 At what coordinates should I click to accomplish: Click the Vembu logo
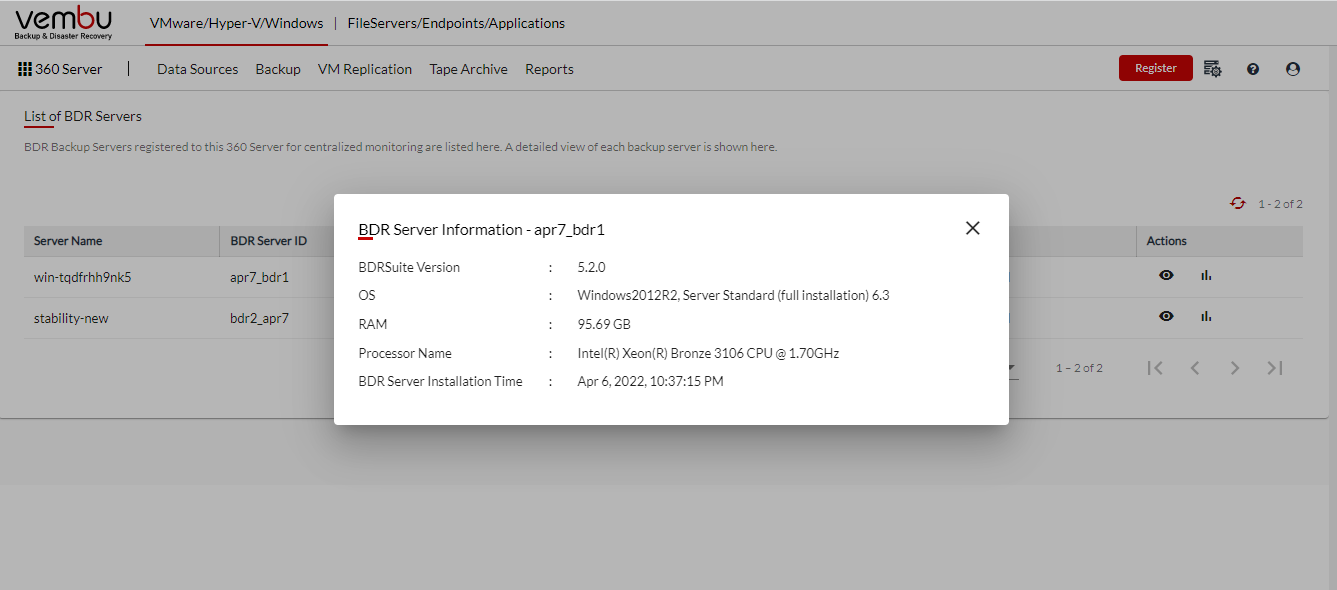tap(64, 23)
